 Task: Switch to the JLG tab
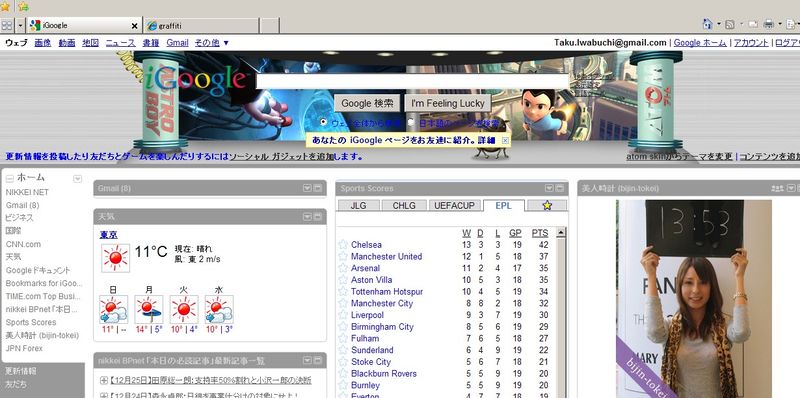point(359,205)
